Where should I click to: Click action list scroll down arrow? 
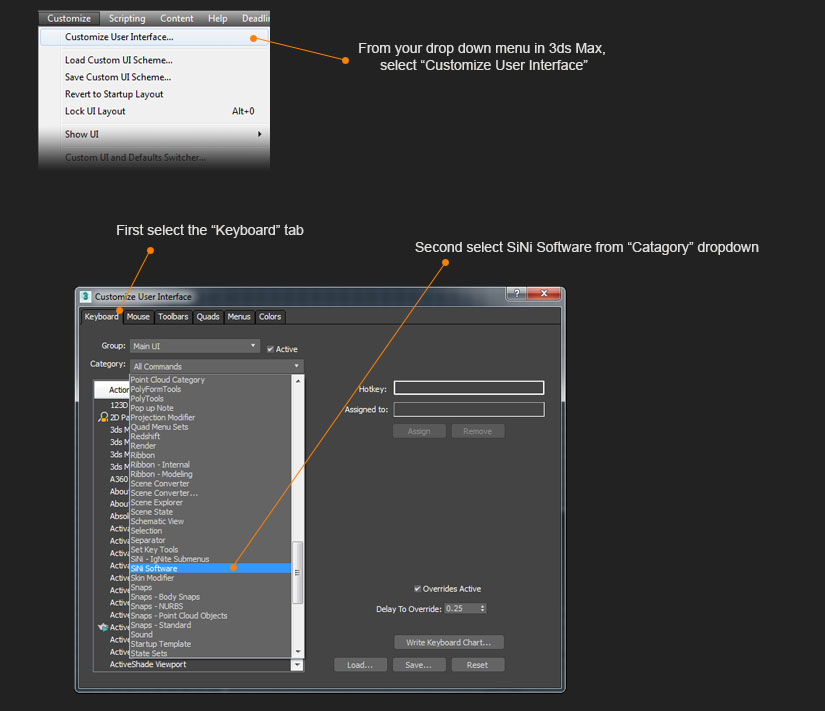pos(298,665)
